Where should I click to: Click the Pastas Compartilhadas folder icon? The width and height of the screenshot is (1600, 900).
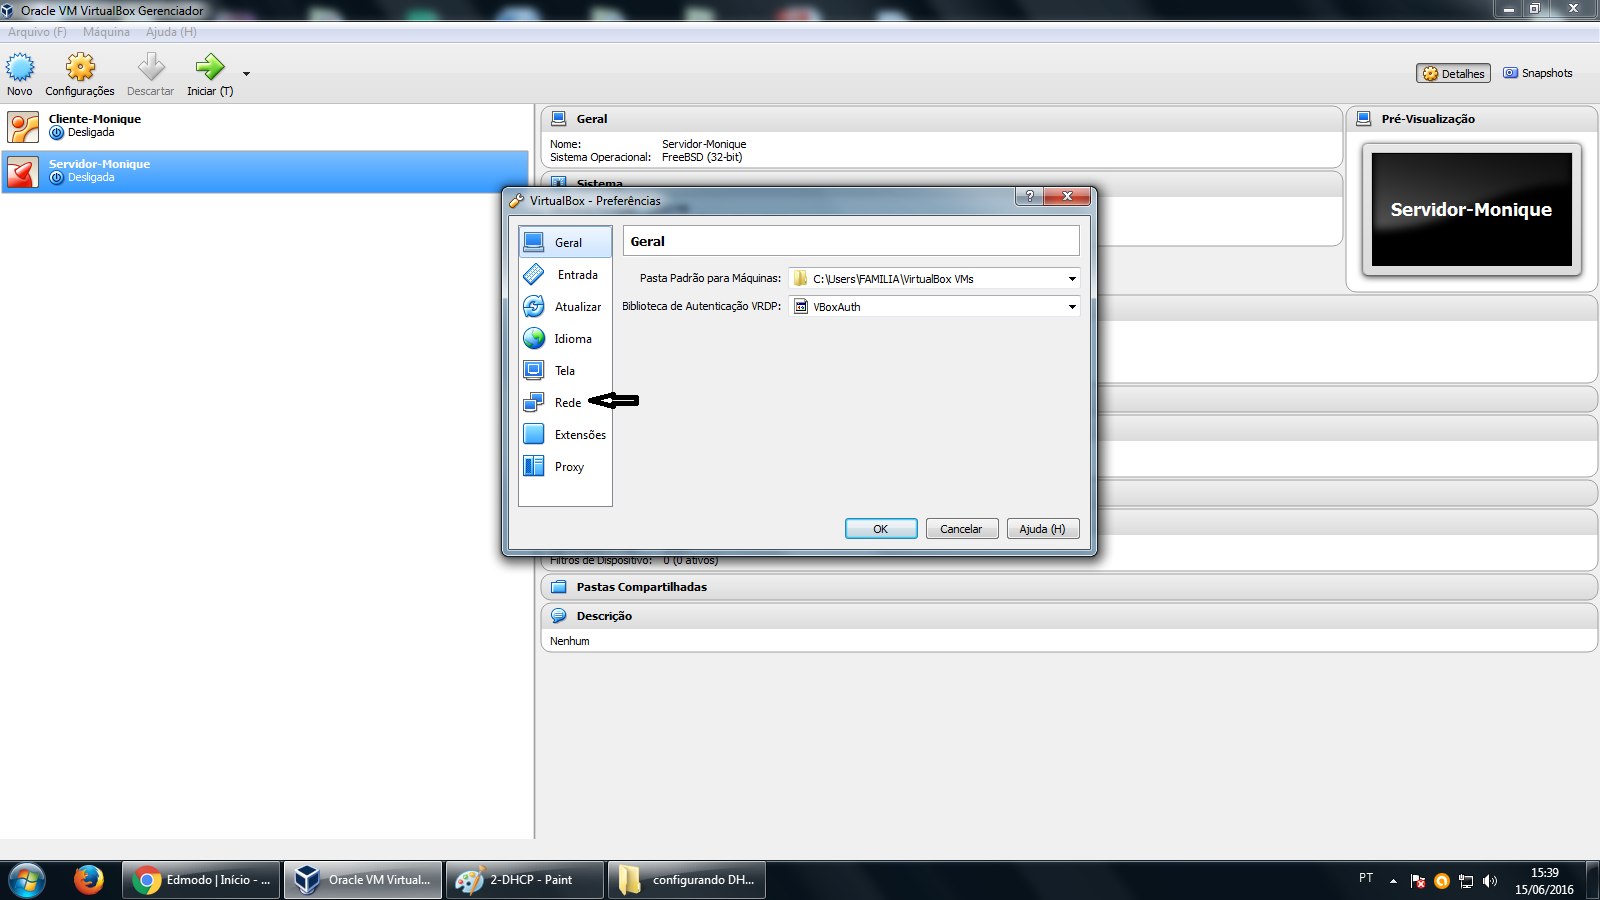point(559,587)
